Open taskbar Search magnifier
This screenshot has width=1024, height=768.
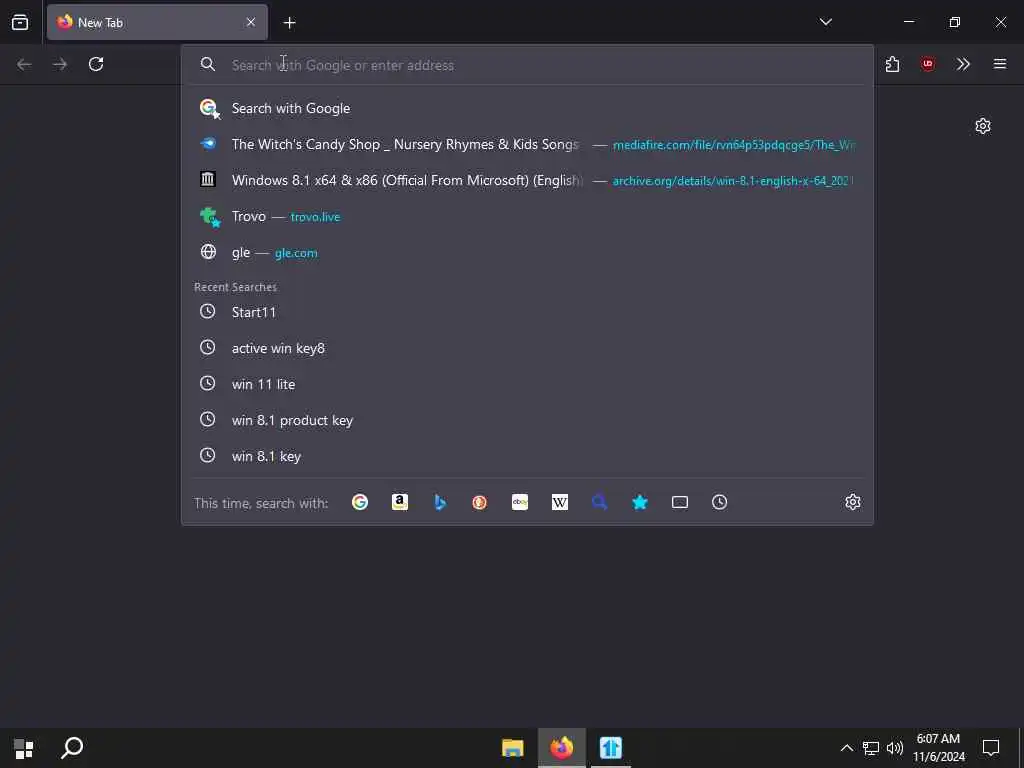[x=72, y=748]
